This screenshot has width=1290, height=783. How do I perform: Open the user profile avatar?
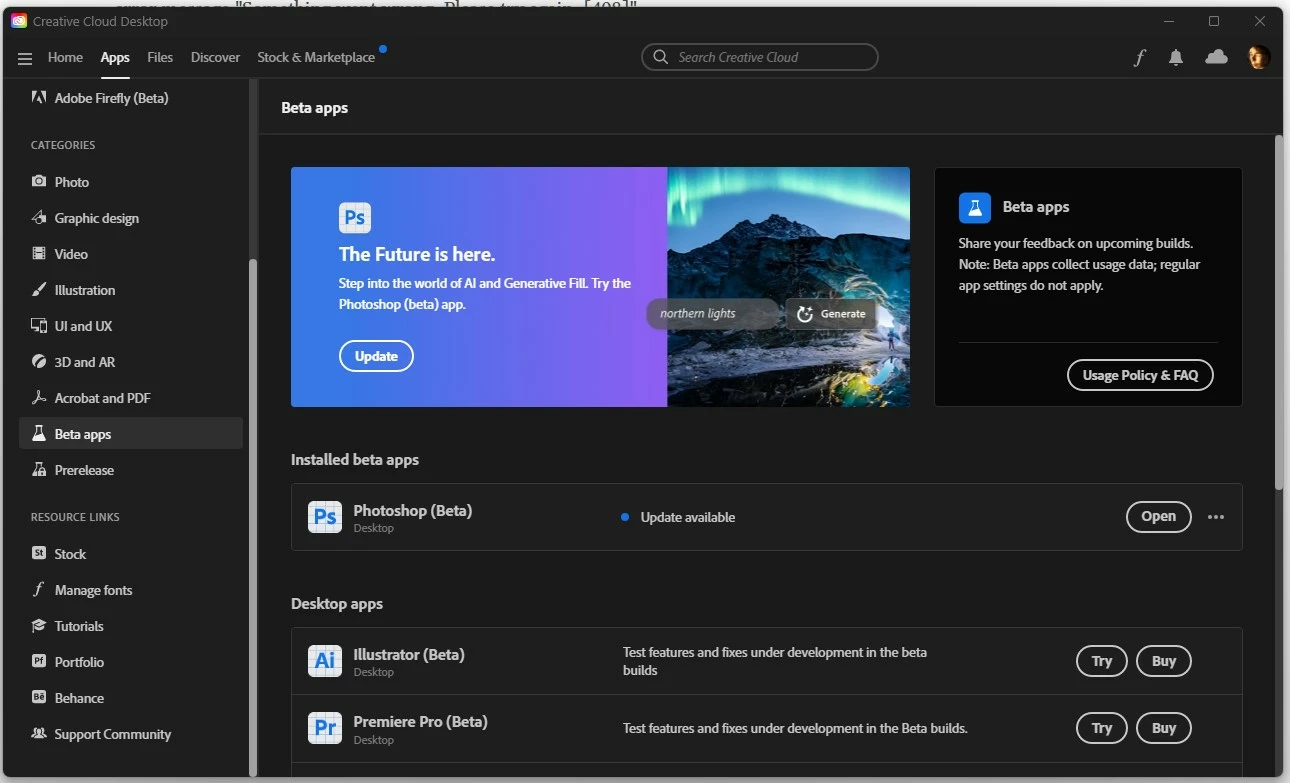1259,57
